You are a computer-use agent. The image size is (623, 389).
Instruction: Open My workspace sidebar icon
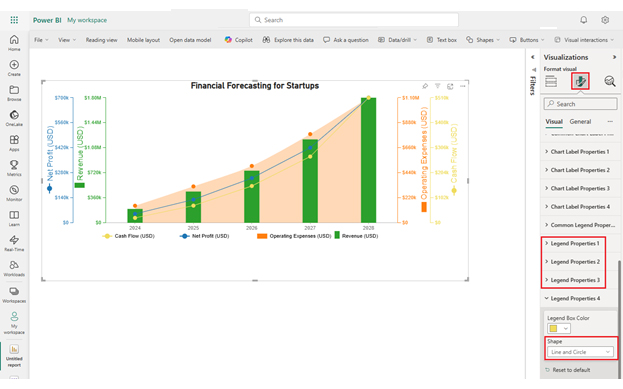pos(14,323)
